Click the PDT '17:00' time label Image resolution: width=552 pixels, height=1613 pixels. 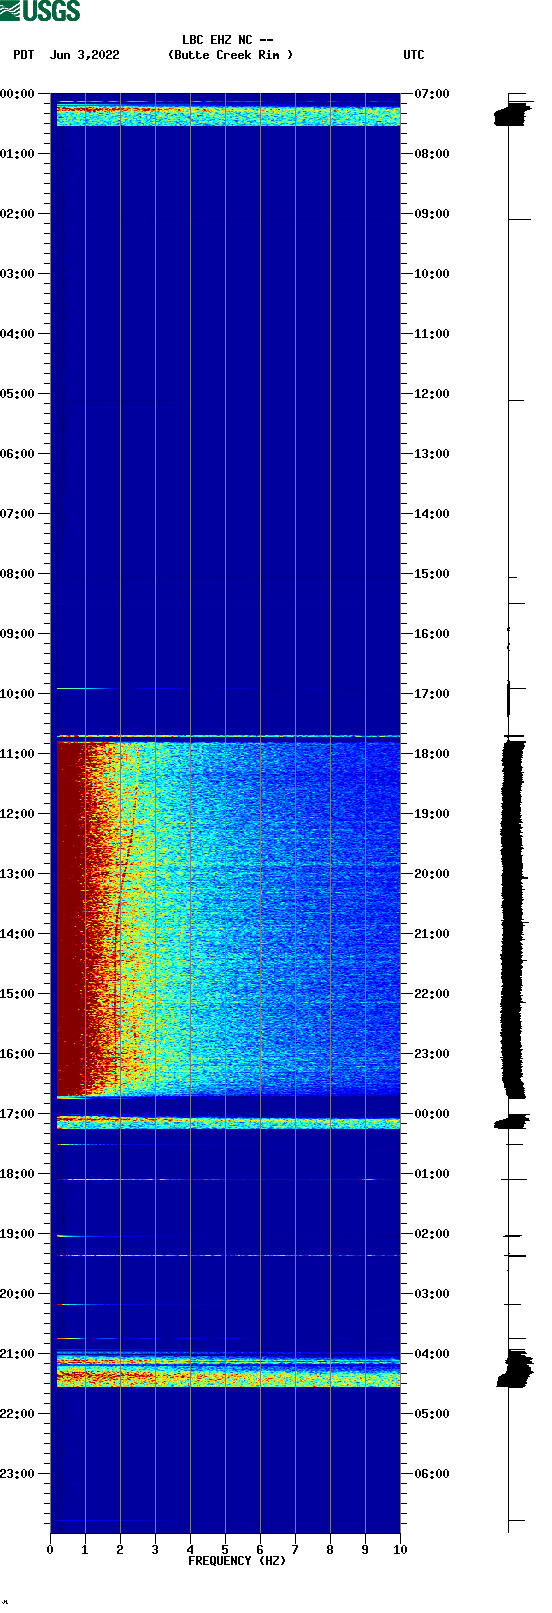tap(18, 1114)
